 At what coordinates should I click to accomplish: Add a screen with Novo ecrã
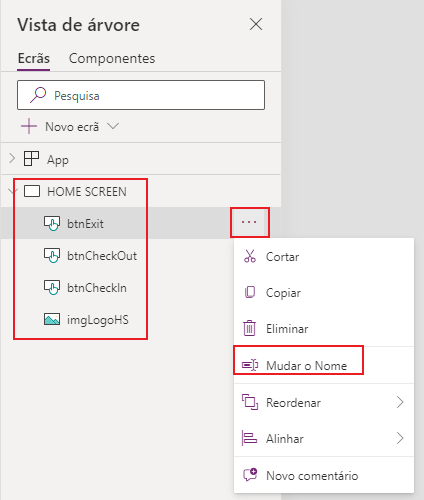tap(60, 127)
